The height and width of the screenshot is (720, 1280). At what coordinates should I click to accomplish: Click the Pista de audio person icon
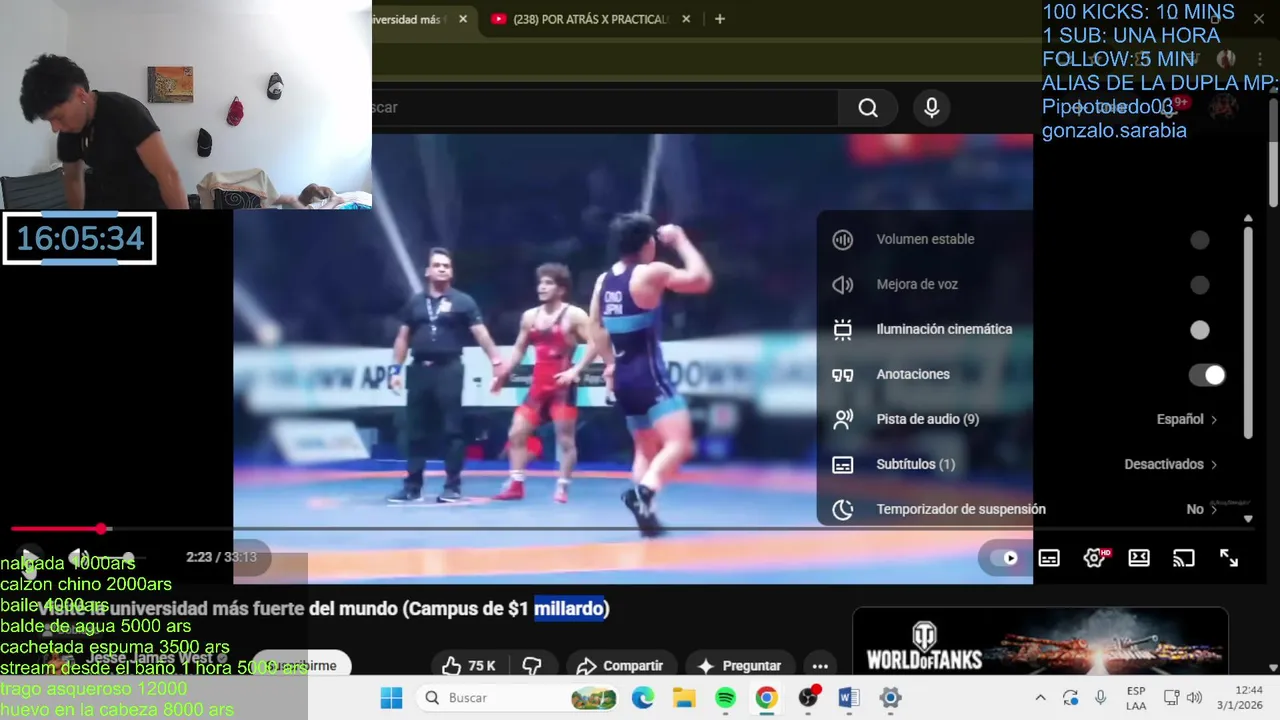(x=843, y=419)
